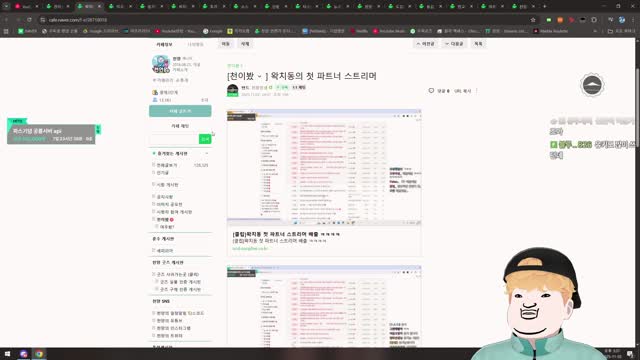Open the post's more-options menu
The height and width of the screenshot is (360, 640).
coord(476,91)
